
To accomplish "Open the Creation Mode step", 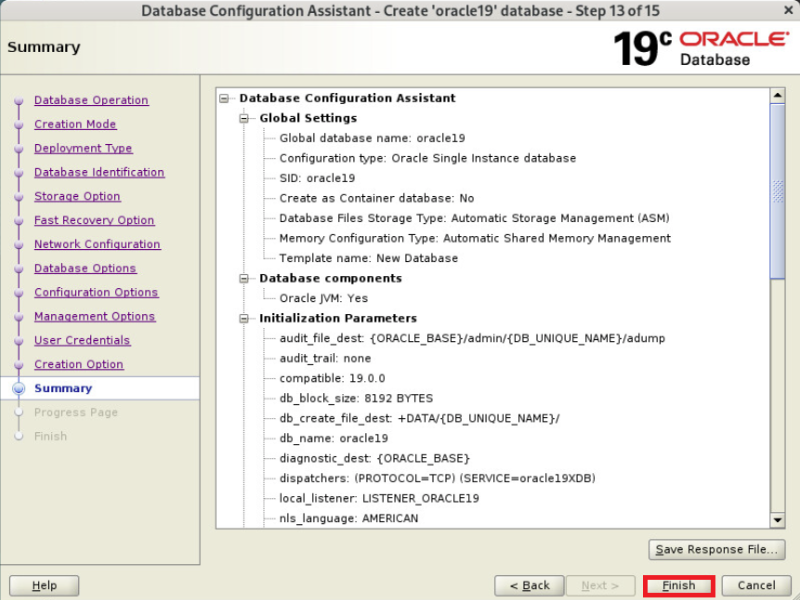I will click(x=75, y=124).
